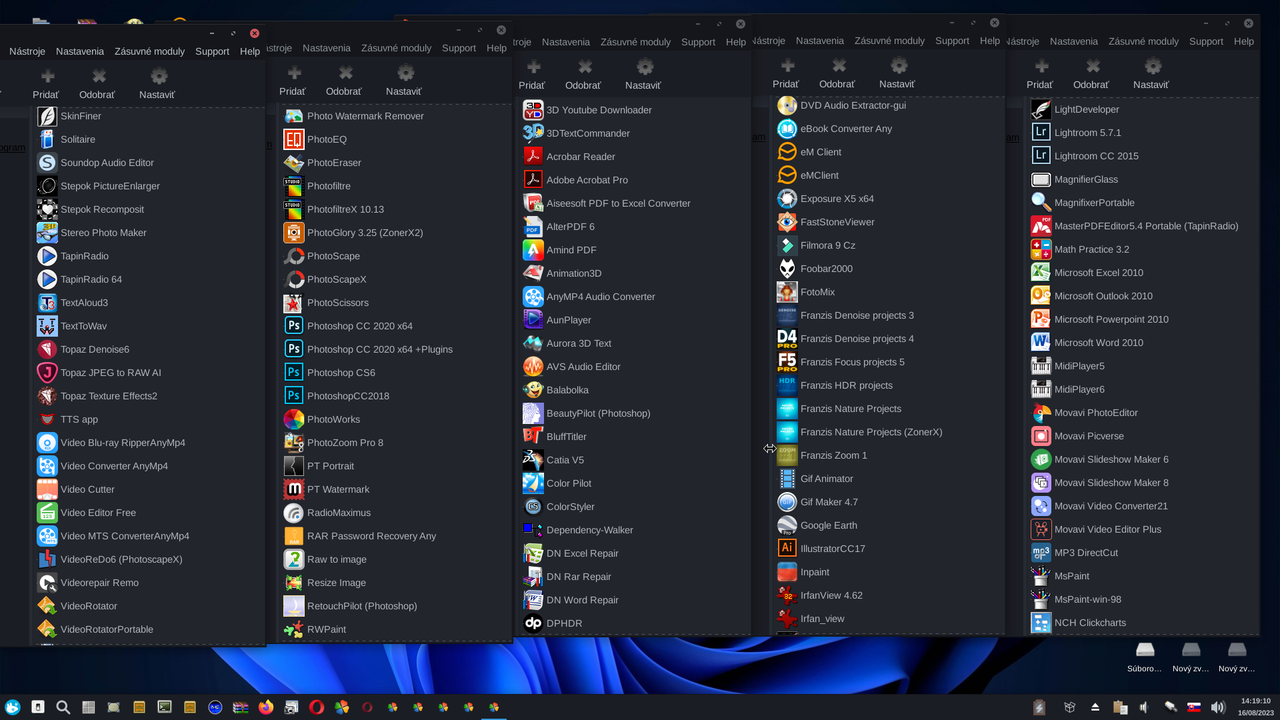Click the PhotoEraser icon
1280x720 pixels.
[x=294, y=162]
